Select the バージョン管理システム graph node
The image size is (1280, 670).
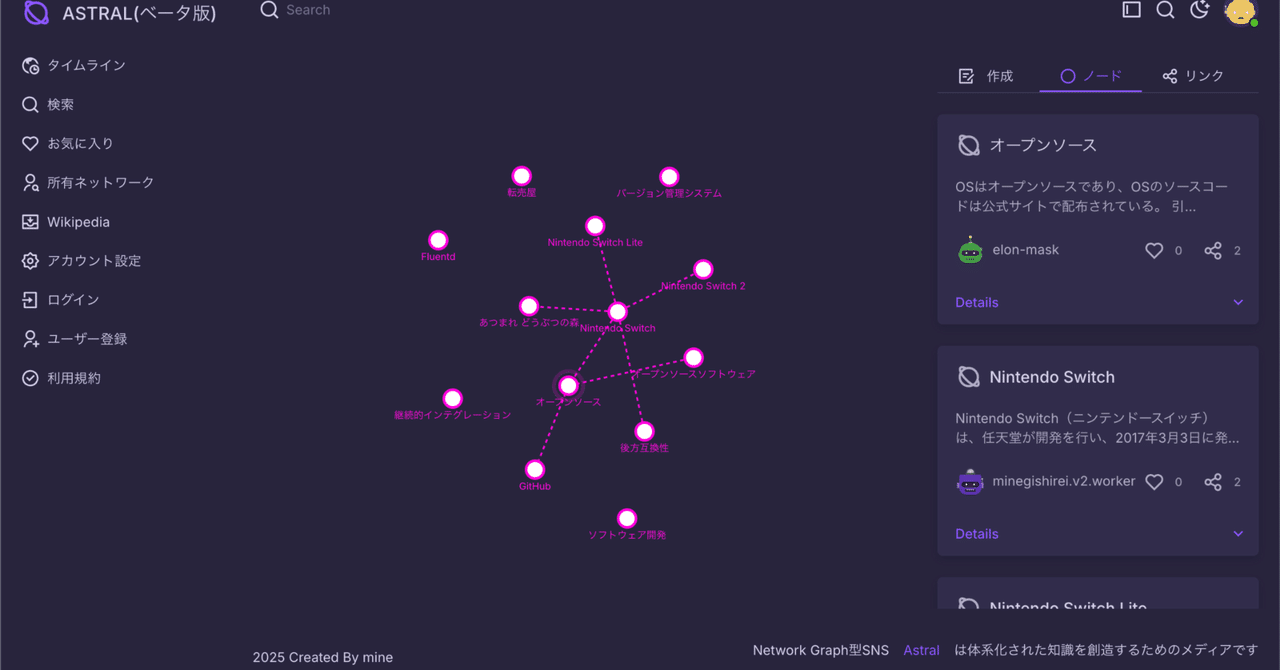(x=669, y=177)
